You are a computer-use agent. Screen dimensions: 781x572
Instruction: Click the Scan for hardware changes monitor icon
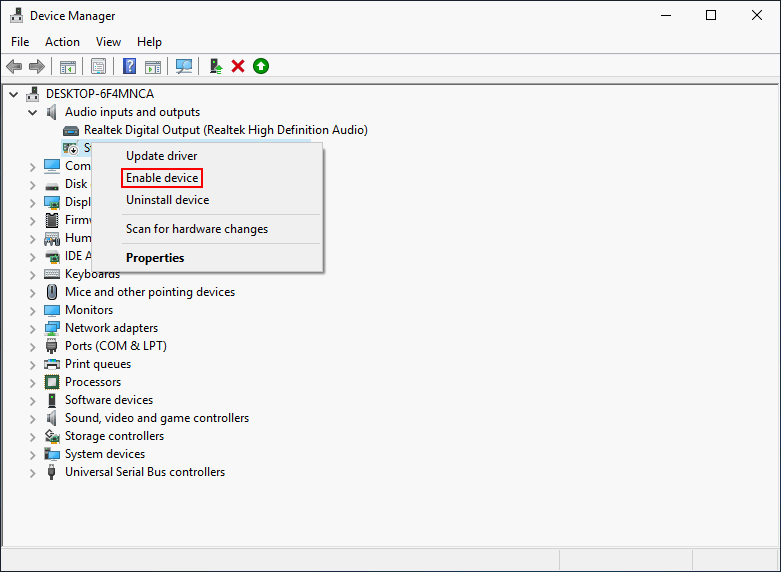(x=184, y=66)
